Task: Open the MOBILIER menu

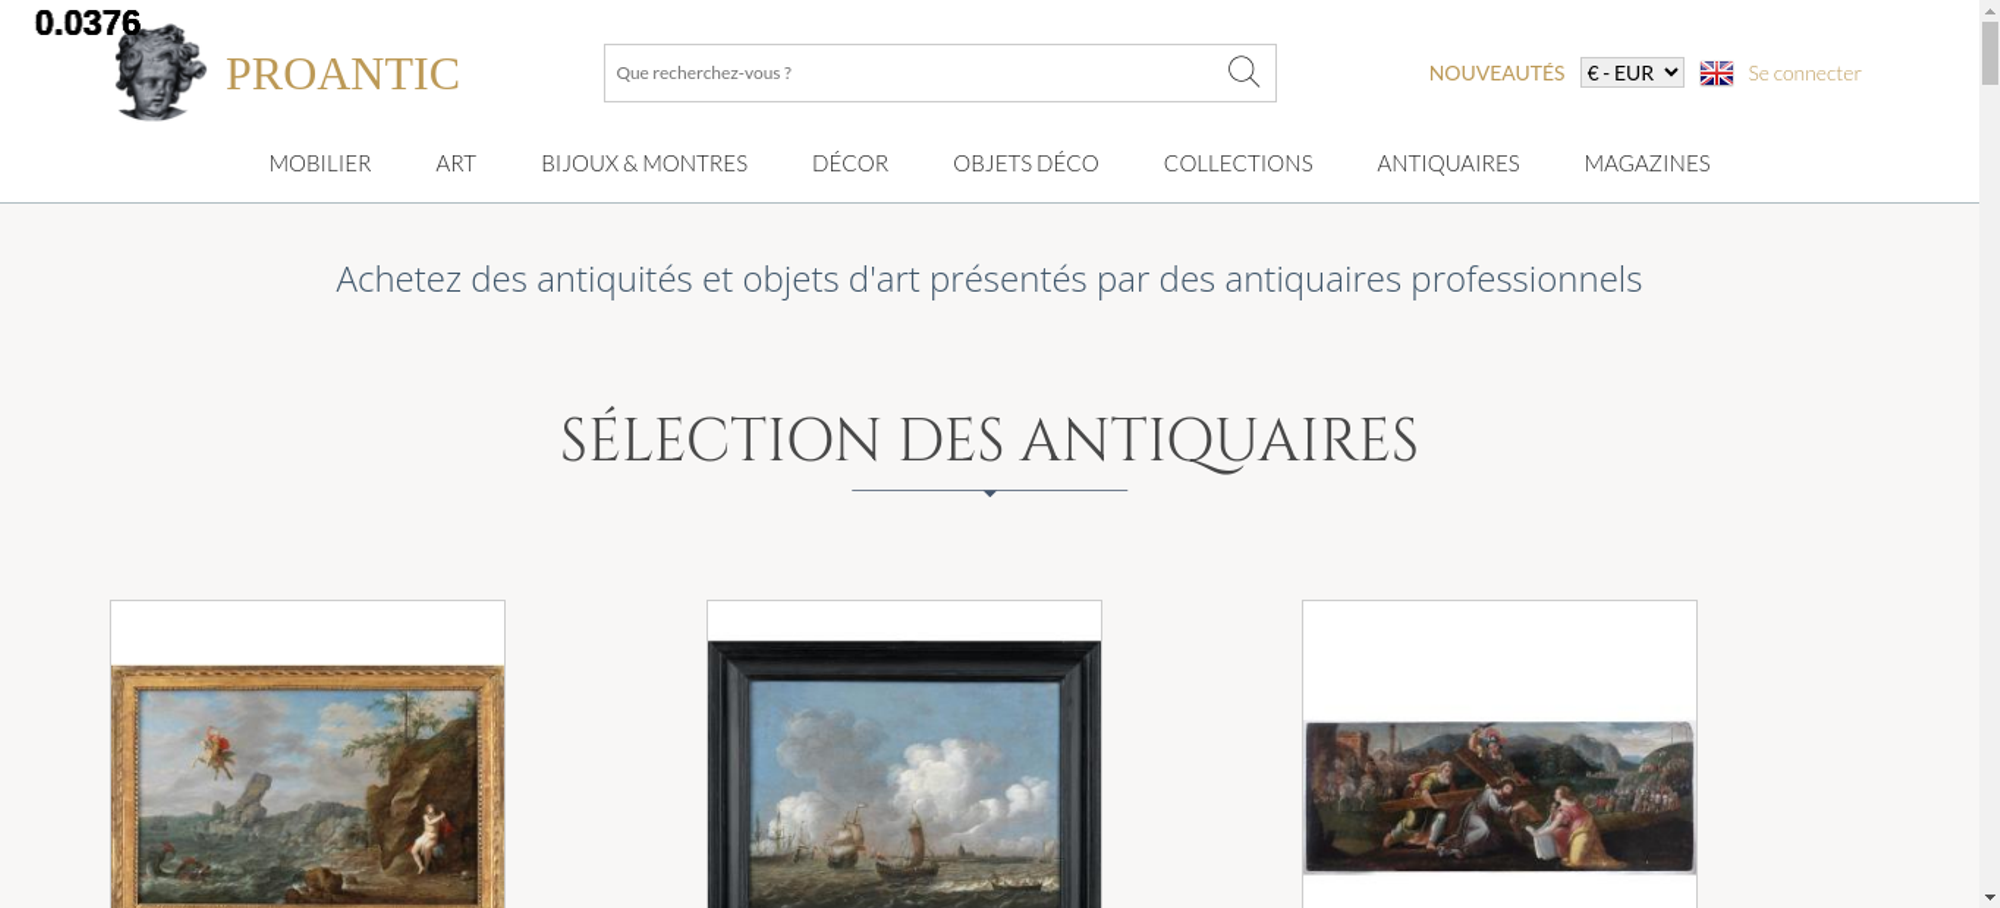Action: tap(320, 163)
